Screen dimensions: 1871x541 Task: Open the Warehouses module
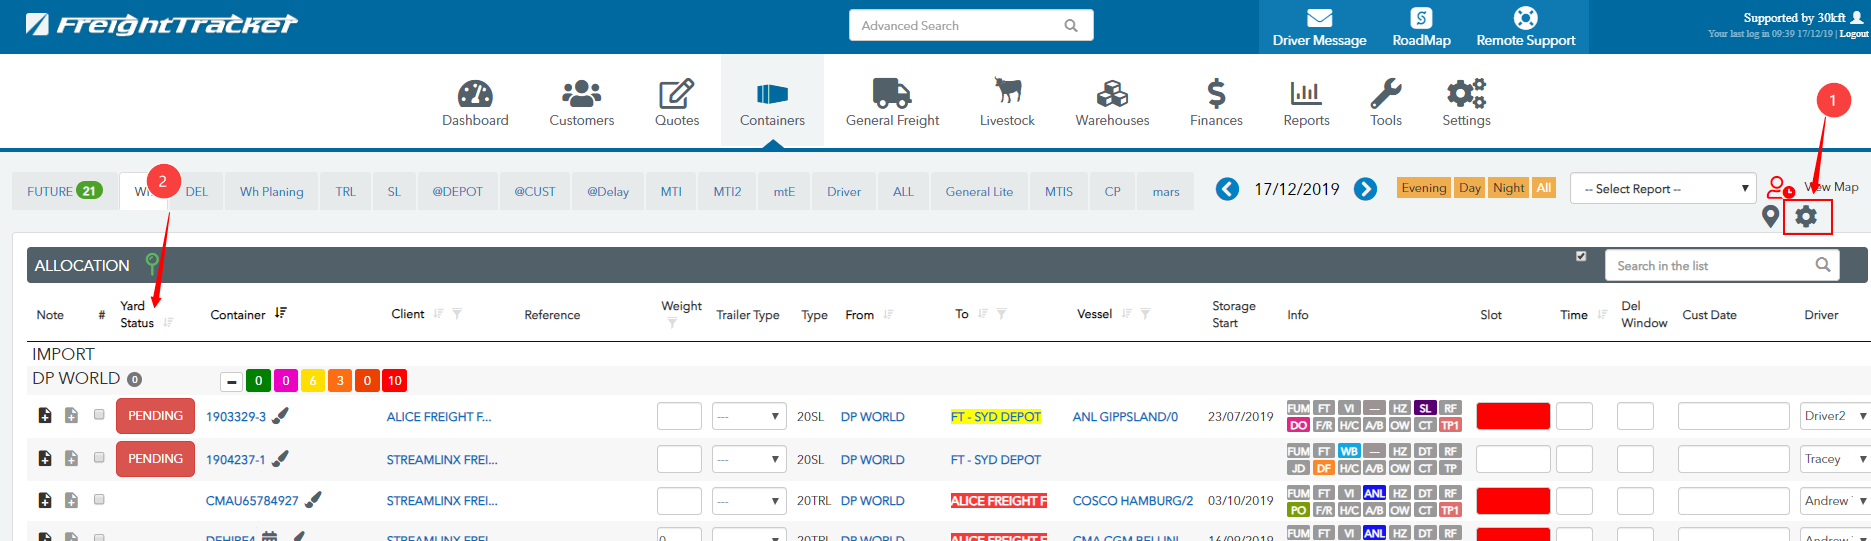point(1112,103)
